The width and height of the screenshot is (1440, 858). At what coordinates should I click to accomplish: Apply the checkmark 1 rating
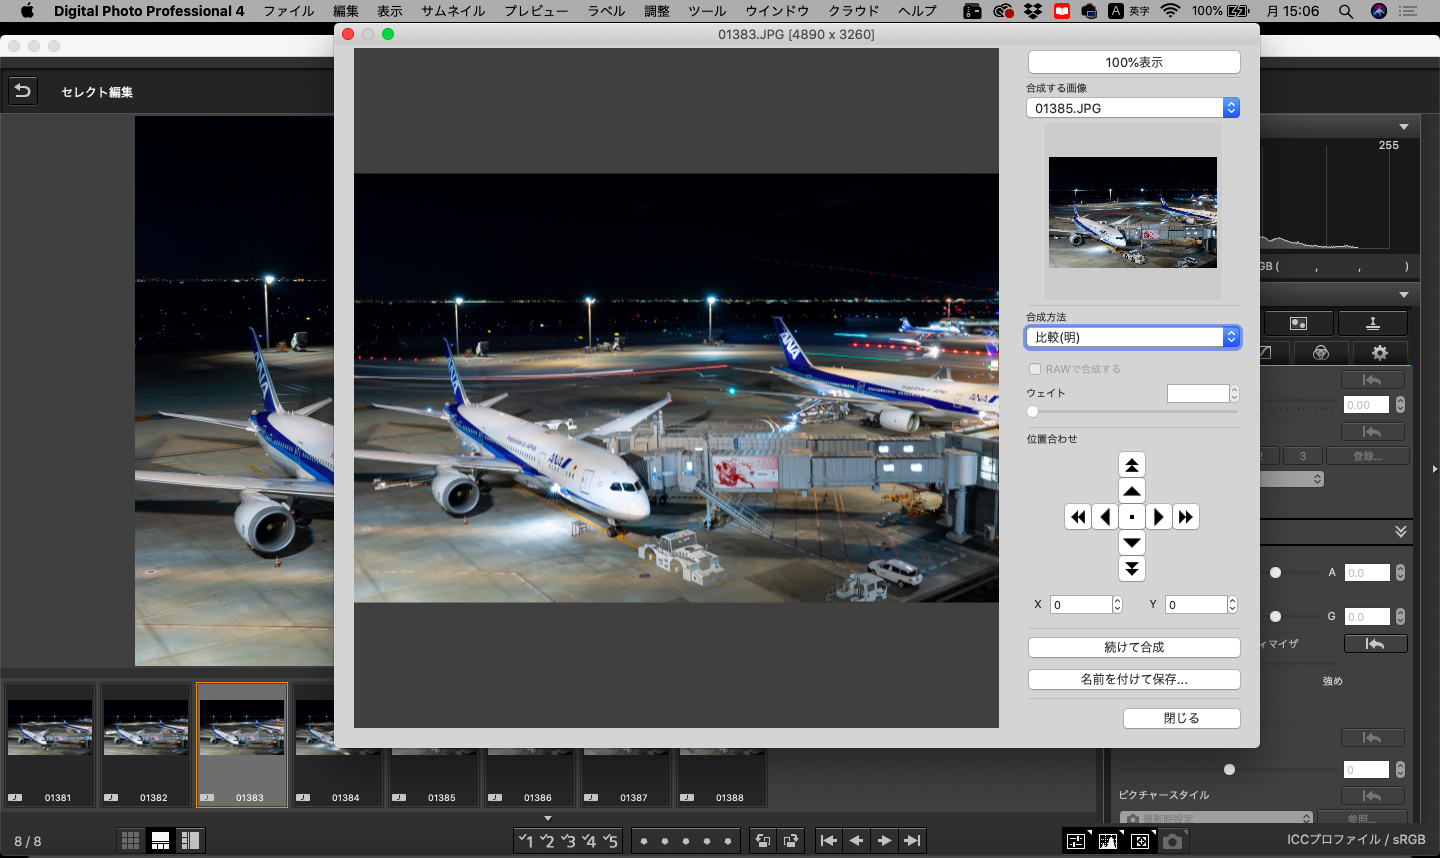[x=526, y=841]
